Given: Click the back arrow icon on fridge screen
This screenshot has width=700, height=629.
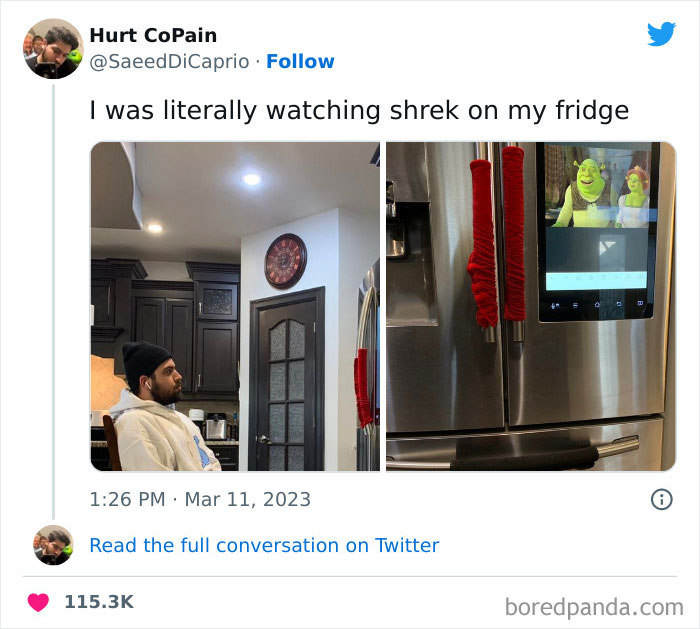Looking at the screenshot, I should click(619, 304).
